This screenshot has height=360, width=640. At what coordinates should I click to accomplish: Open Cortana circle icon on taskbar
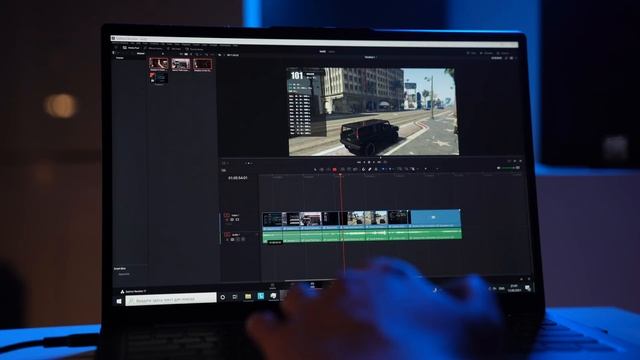[x=222, y=297]
